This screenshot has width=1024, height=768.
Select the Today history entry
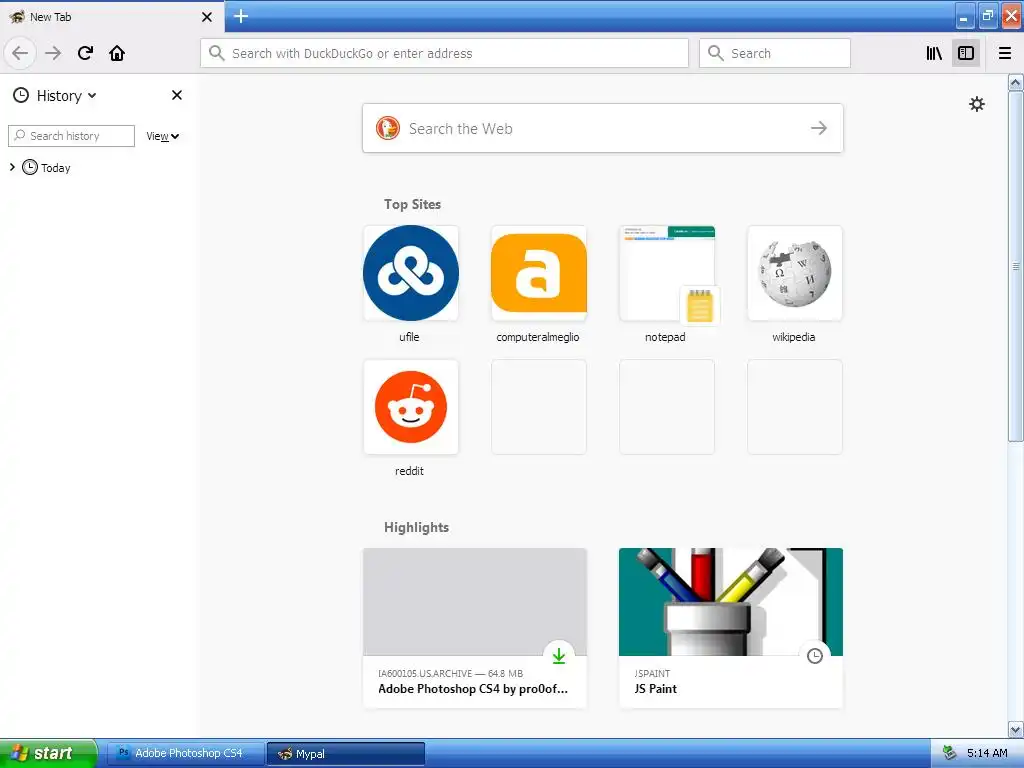46,168
